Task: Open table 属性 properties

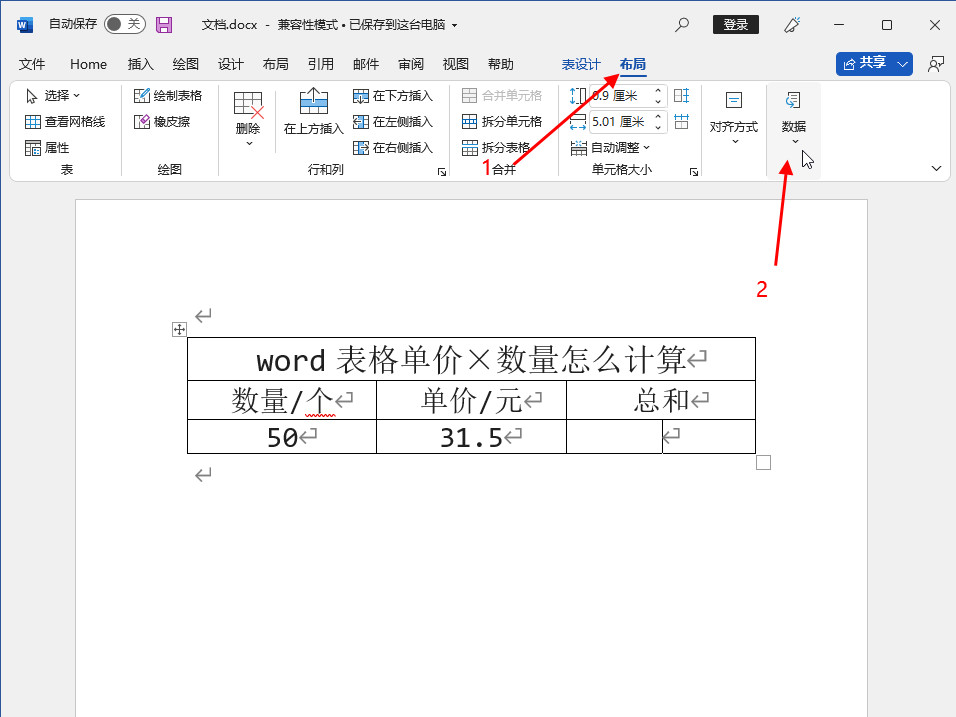Action: [x=47, y=148]
